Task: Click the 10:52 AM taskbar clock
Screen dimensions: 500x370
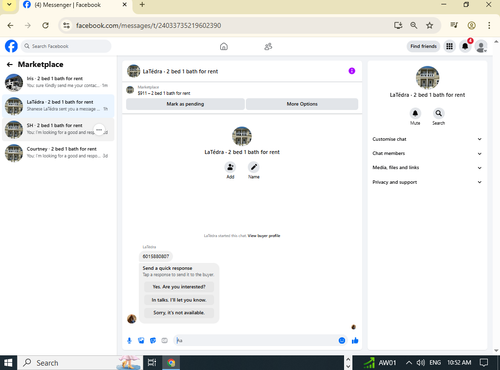Action: pyautogui.click(x=459, y=363)
